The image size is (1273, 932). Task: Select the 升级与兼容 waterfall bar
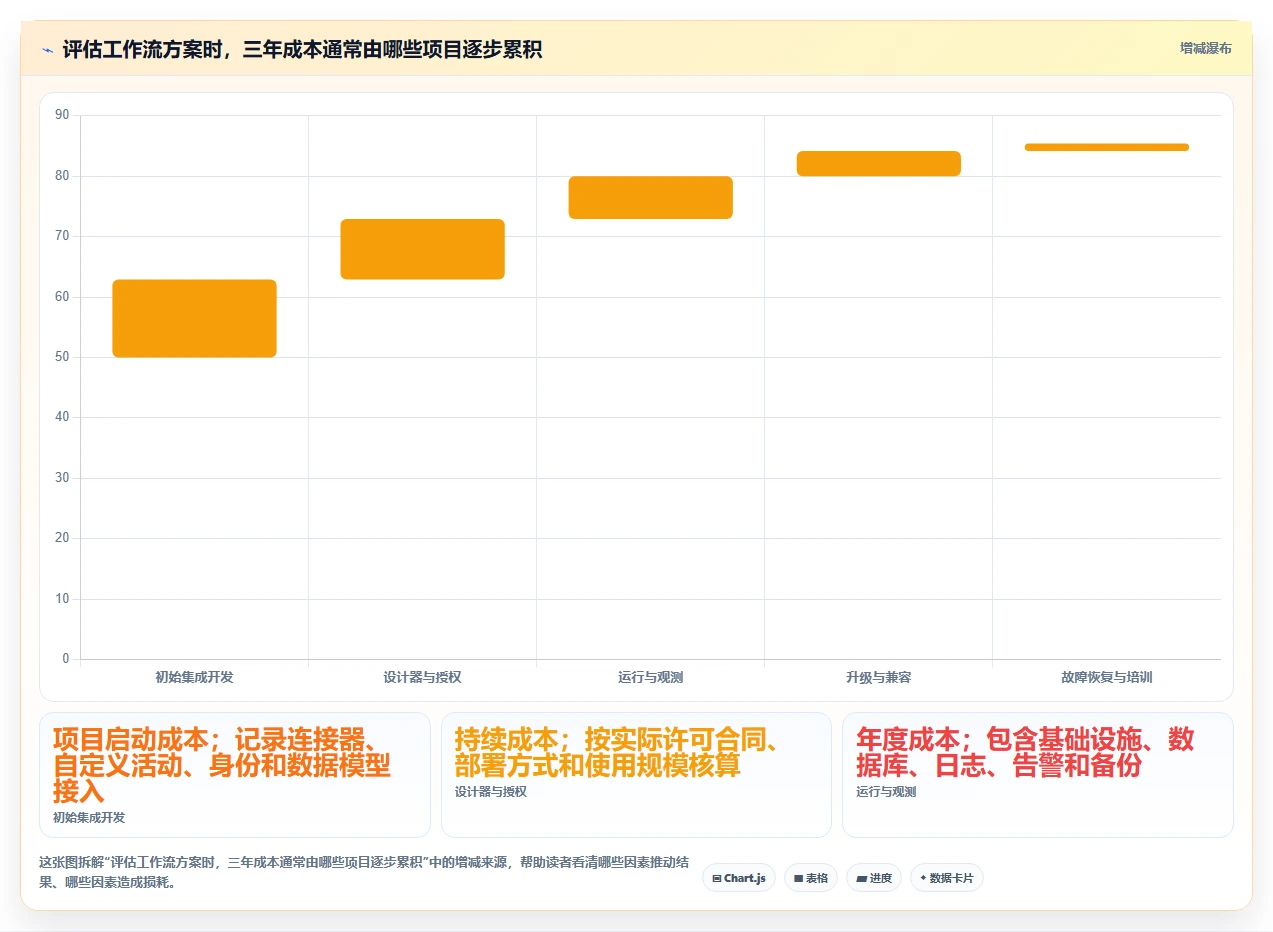(x=878, y=164)
